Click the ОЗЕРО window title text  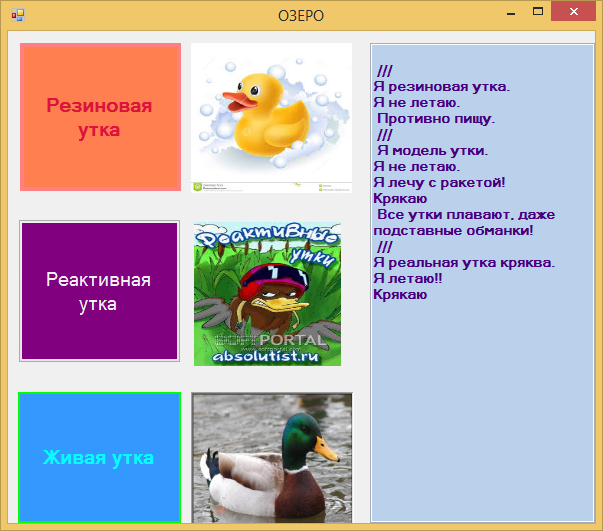click(x=301, y=15)
